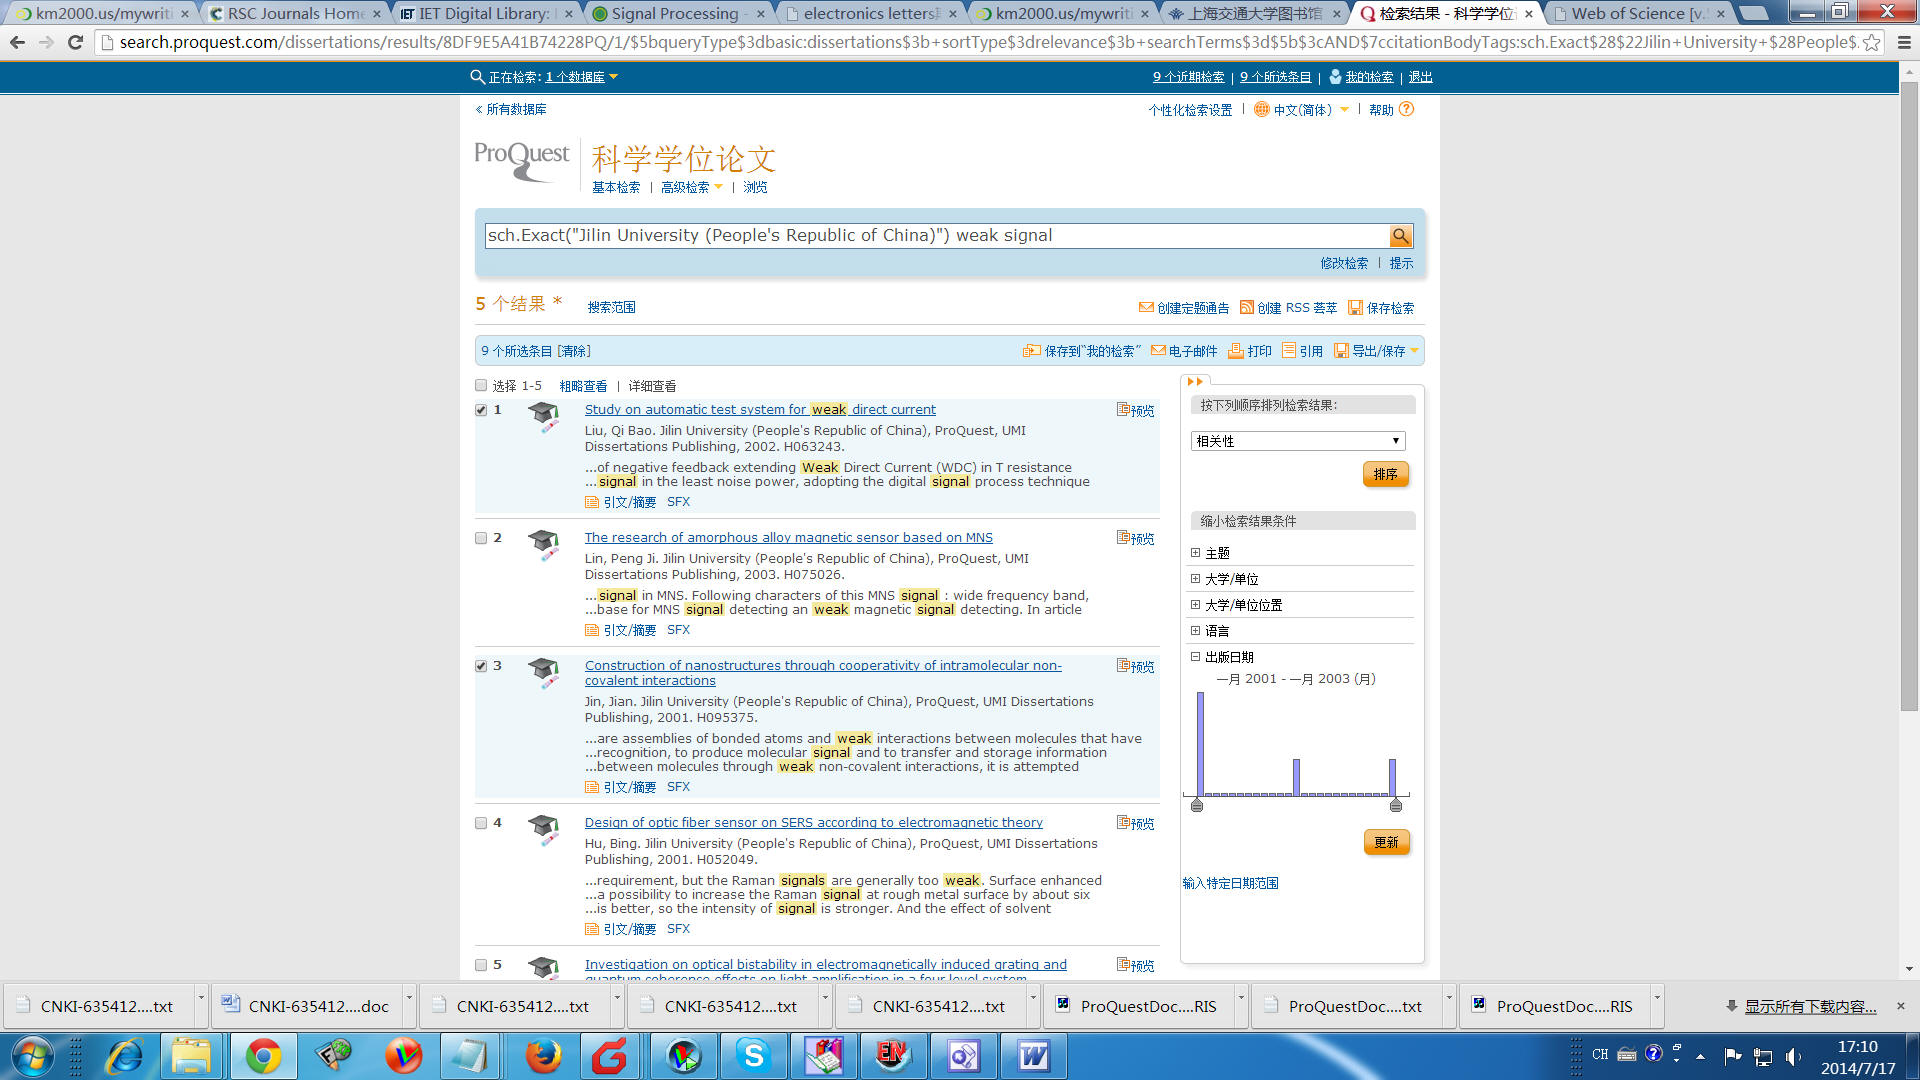
Task: Switch to RSC Journals Home tab
Action: pos(295,13)
